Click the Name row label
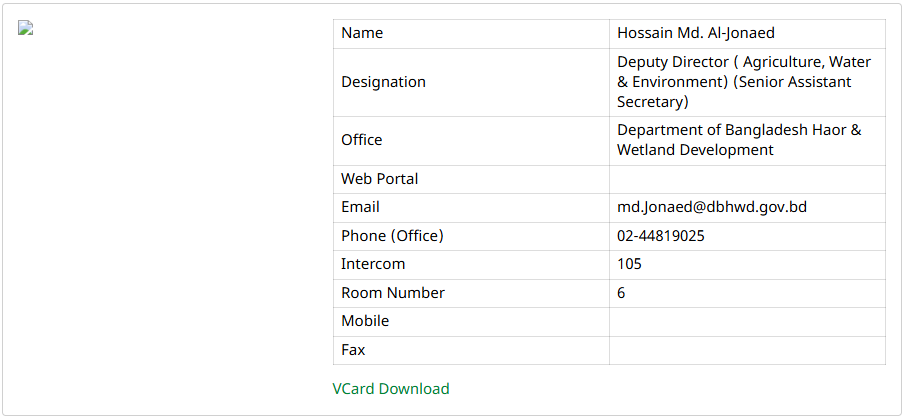 362,33
